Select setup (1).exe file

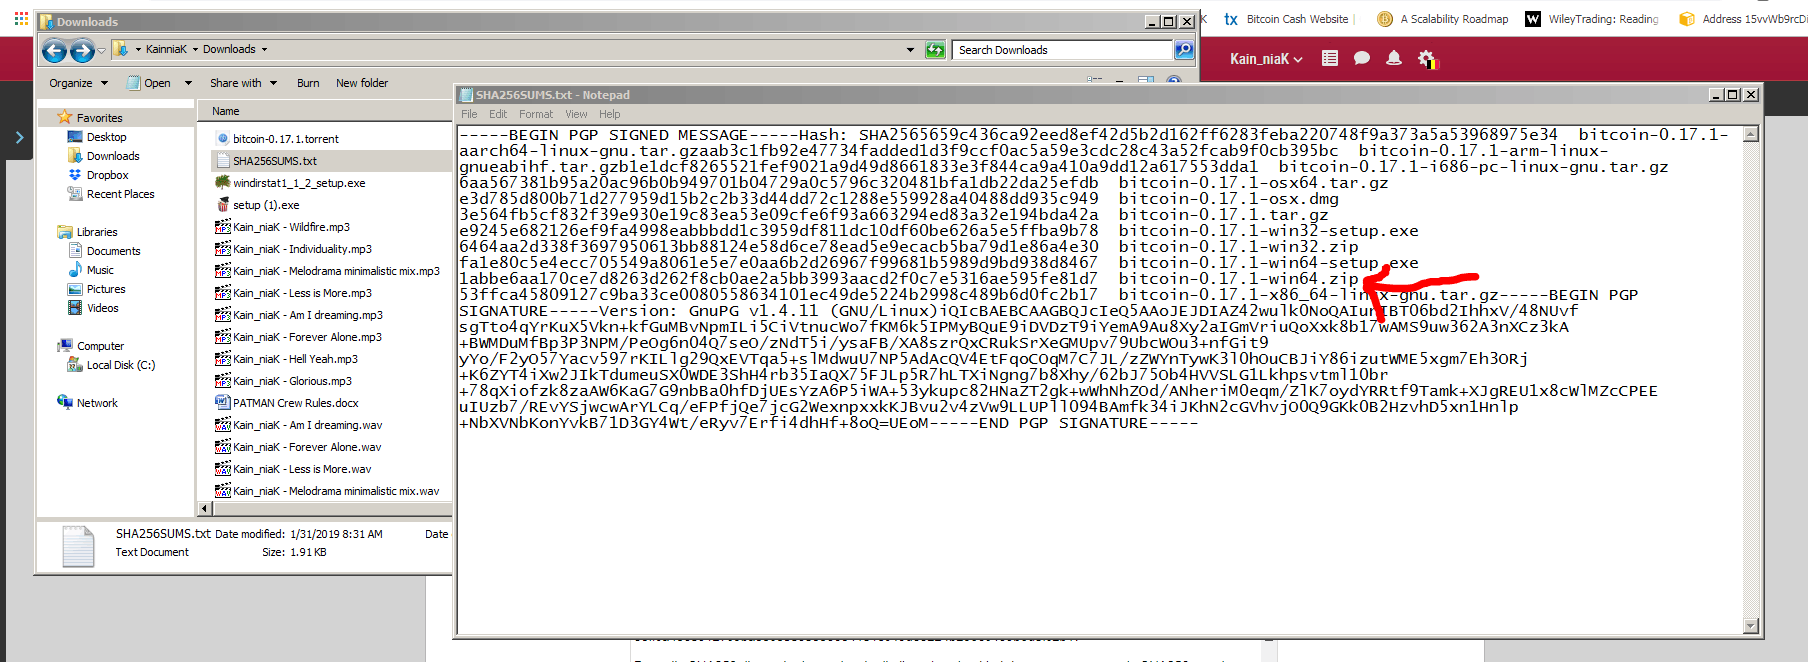tap(266, 205)
